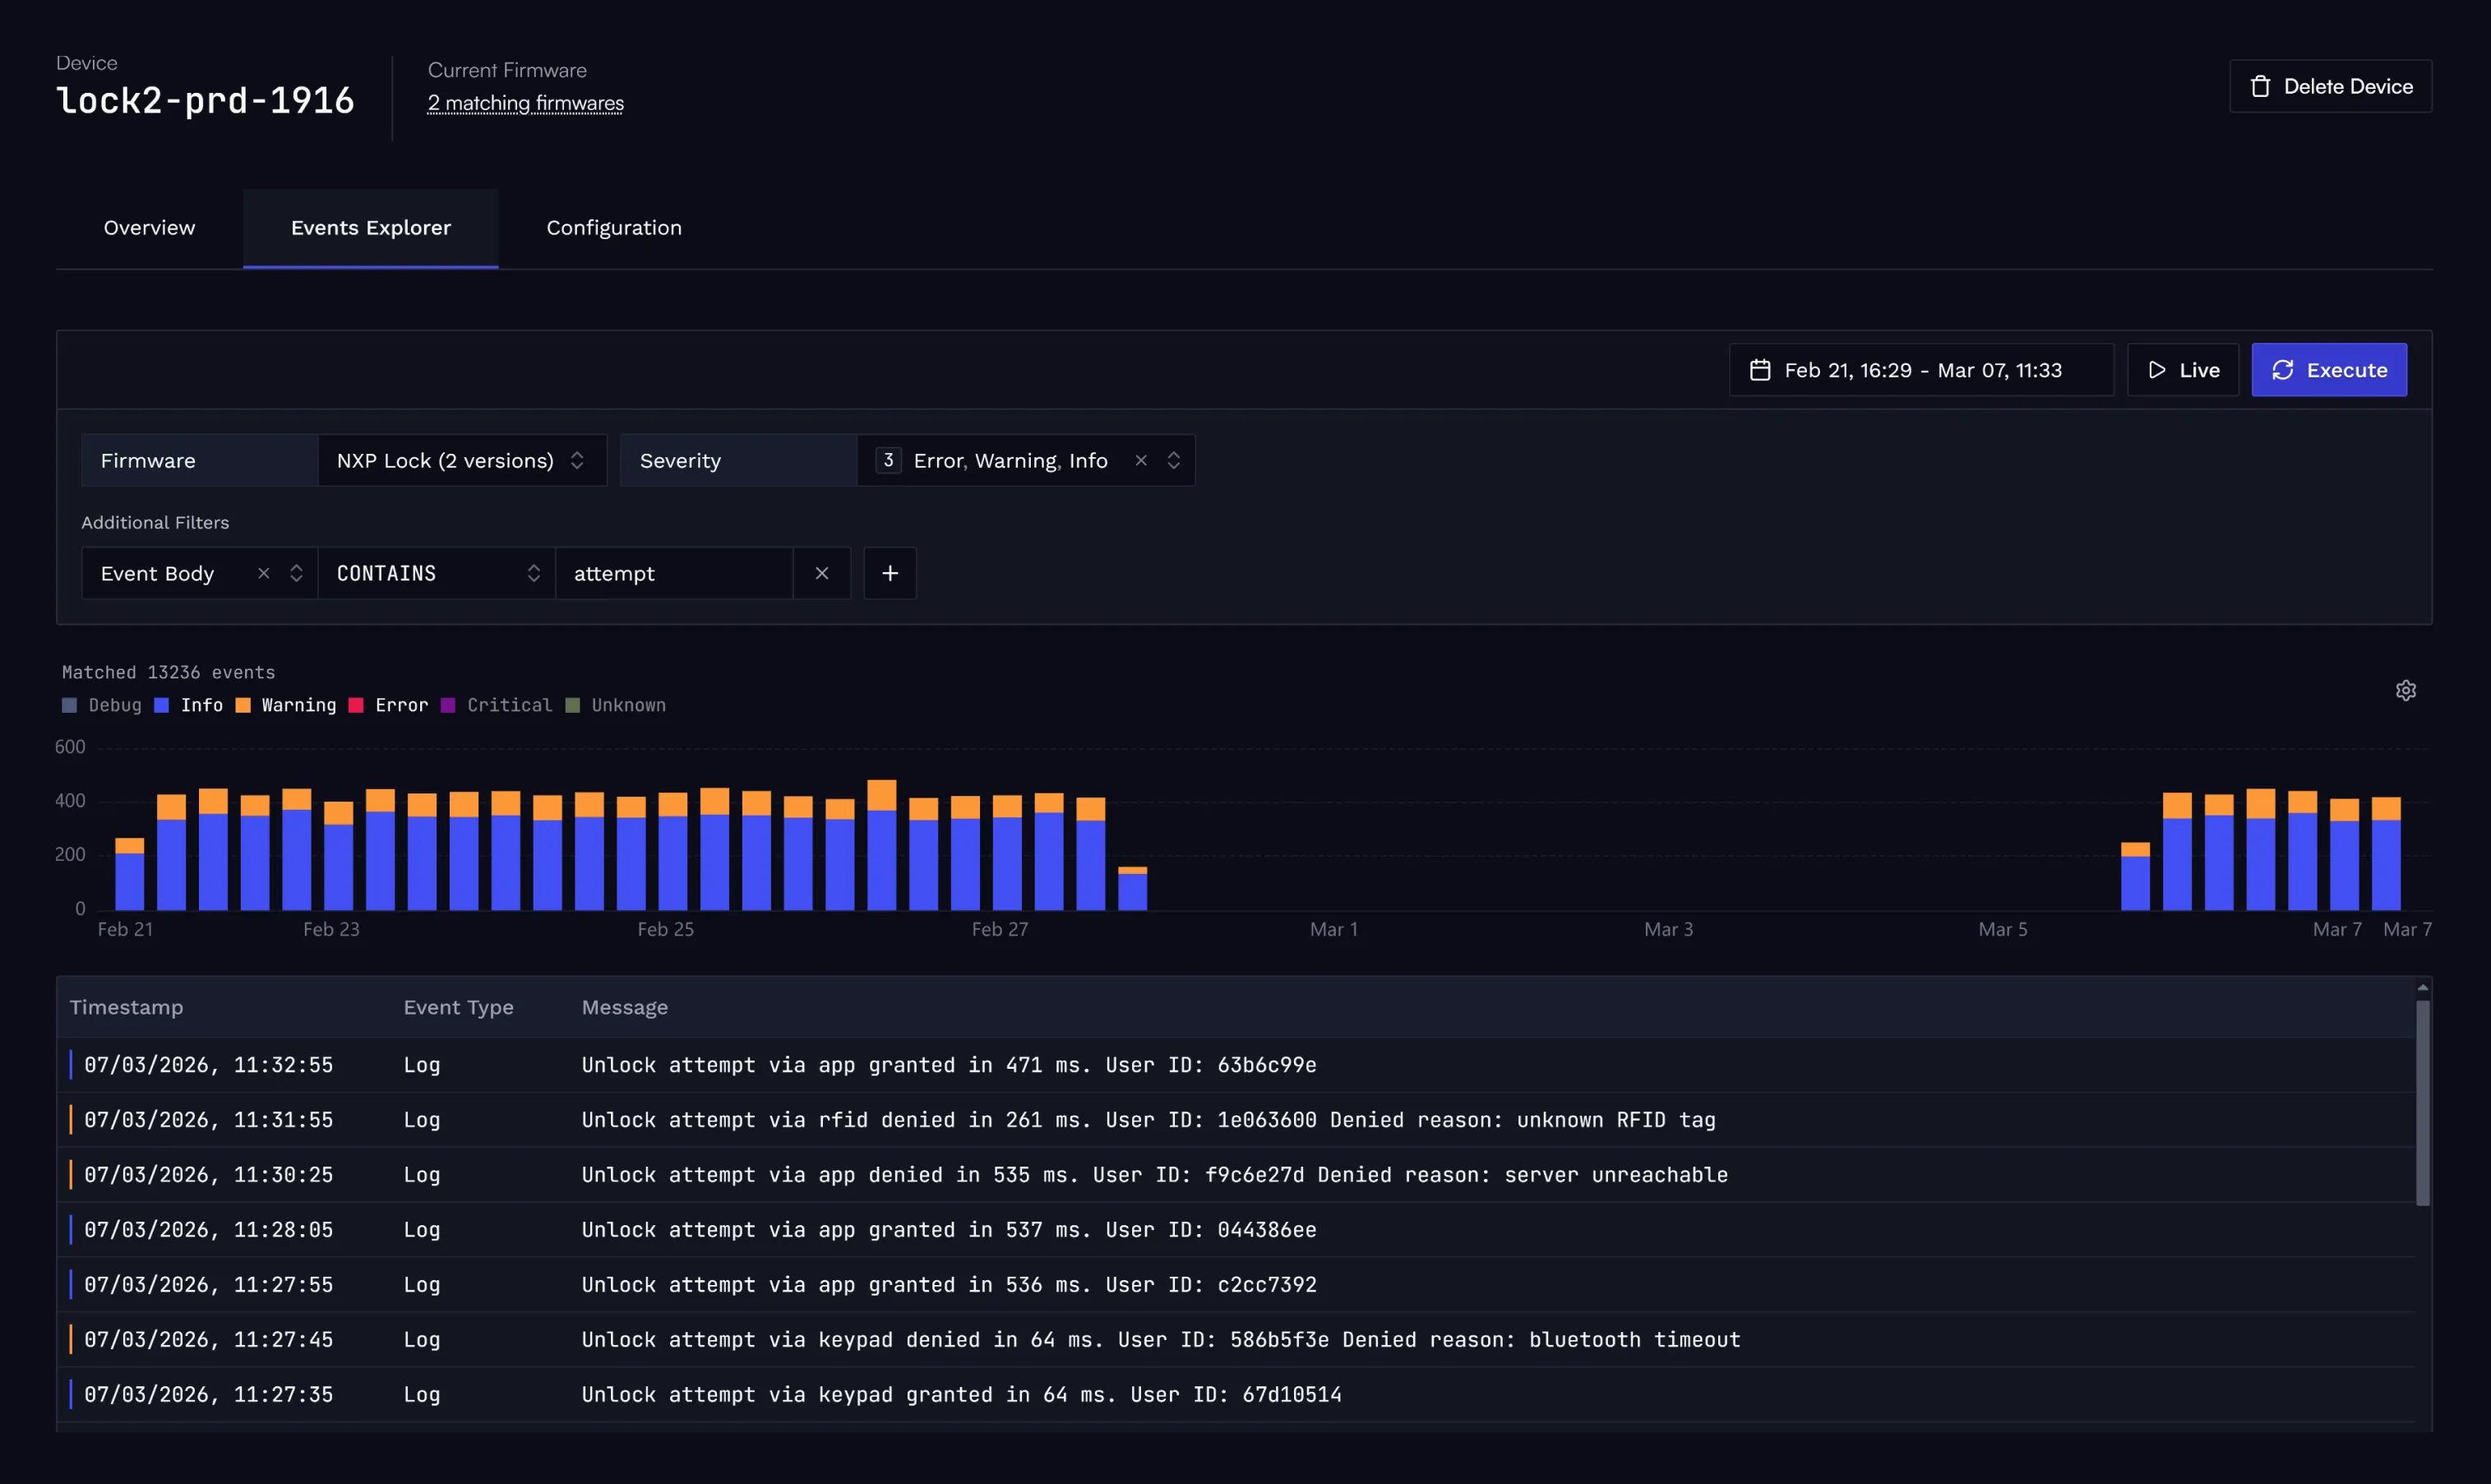Open the calendar date range picker

coord(1760,369)
